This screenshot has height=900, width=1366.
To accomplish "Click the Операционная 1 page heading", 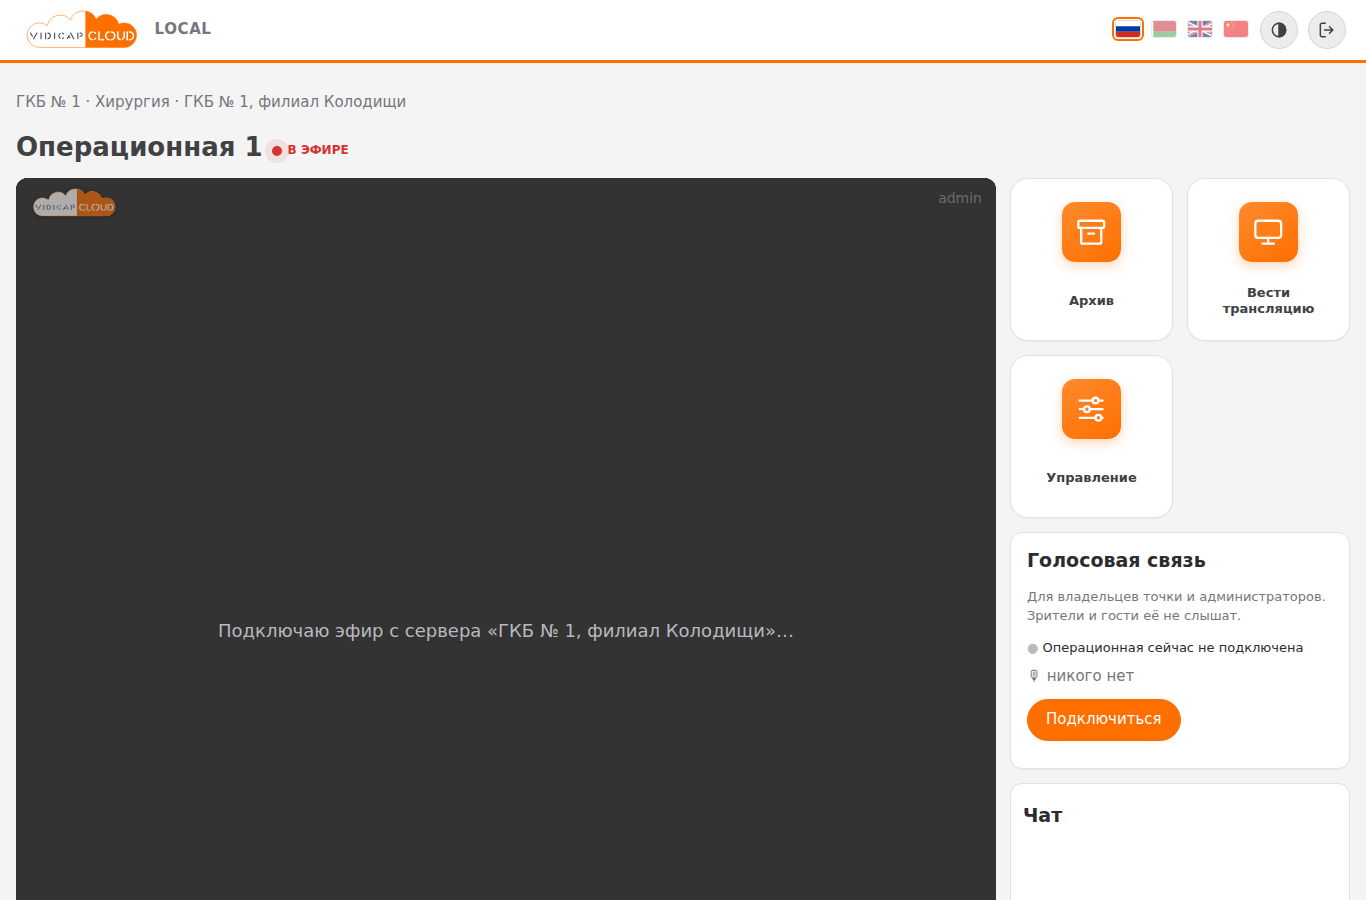I will pyautogui.click(x=139, y=147).
